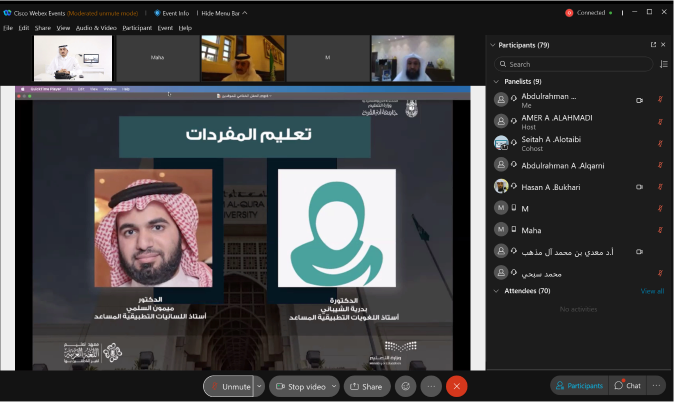
Task: Open the File menu
Action: tap(8, 28)
